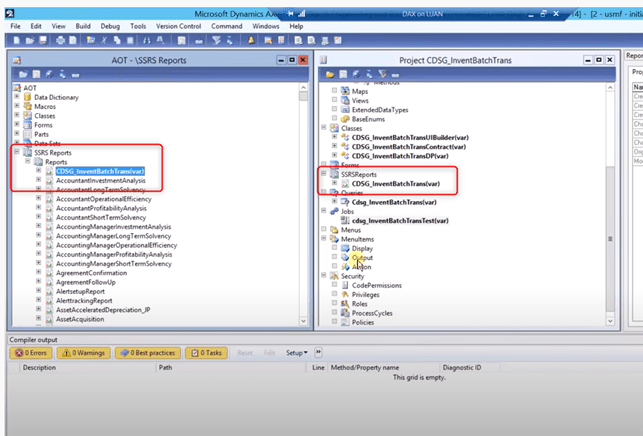Select the AccountantProfitabilityAnalysis report
Viewport: 643px width, 436px height.
[x=101, y=208]
